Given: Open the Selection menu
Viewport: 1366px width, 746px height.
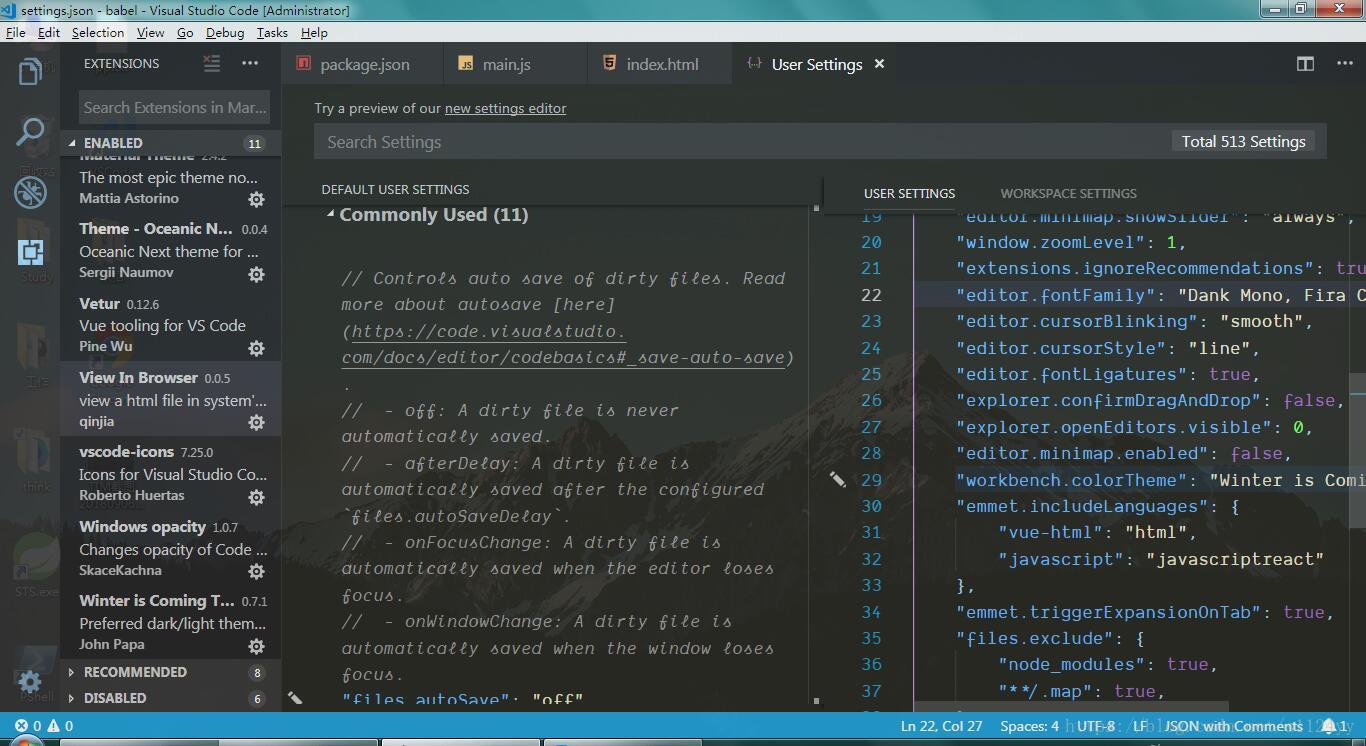Looking at the screenshot, I should (x=97, y=32).
